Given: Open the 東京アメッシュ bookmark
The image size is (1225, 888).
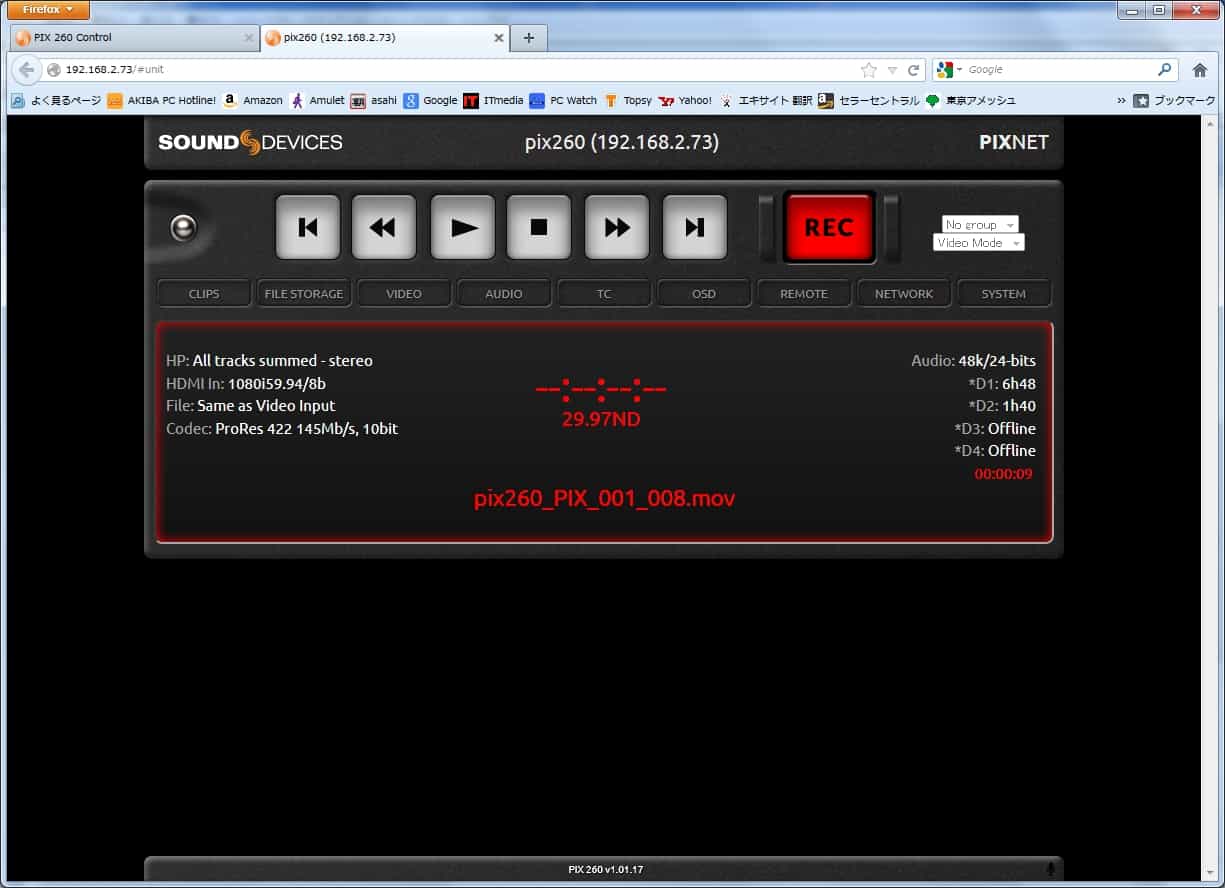Looking at the screenshot, I should click(x=970, y=100).
